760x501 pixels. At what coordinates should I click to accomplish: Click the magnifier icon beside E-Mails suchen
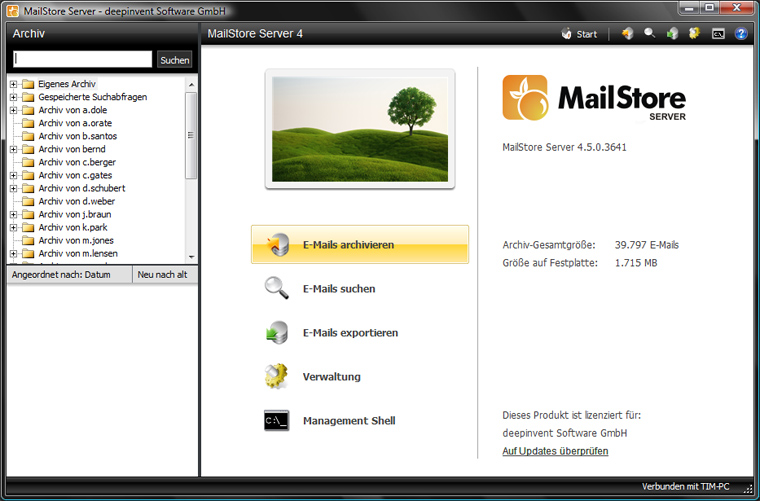[277, 288]
